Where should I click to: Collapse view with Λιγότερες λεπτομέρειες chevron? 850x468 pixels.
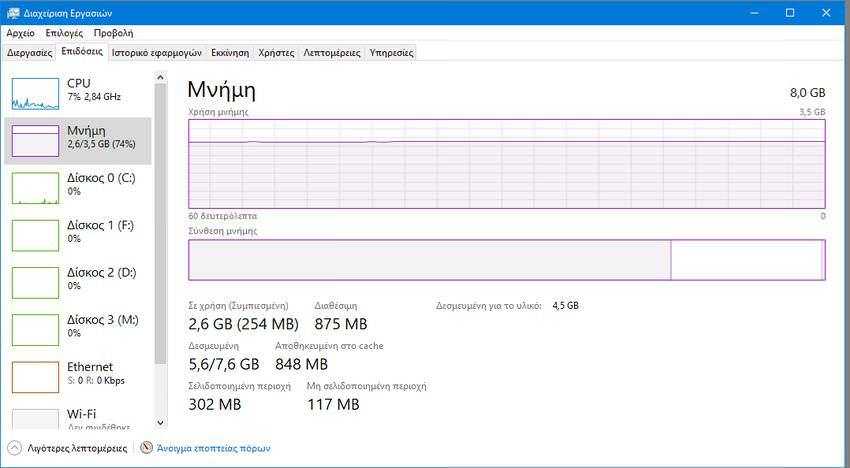tap(14, 448)
